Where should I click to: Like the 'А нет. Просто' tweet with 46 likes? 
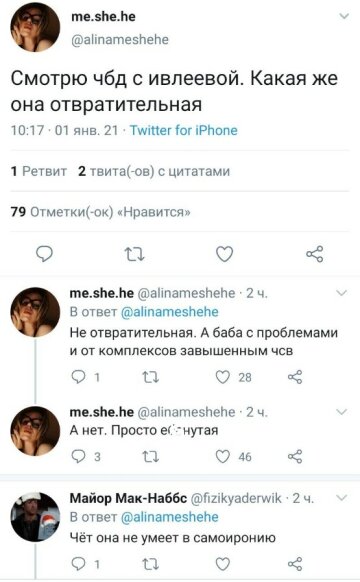tap(223, 457)
